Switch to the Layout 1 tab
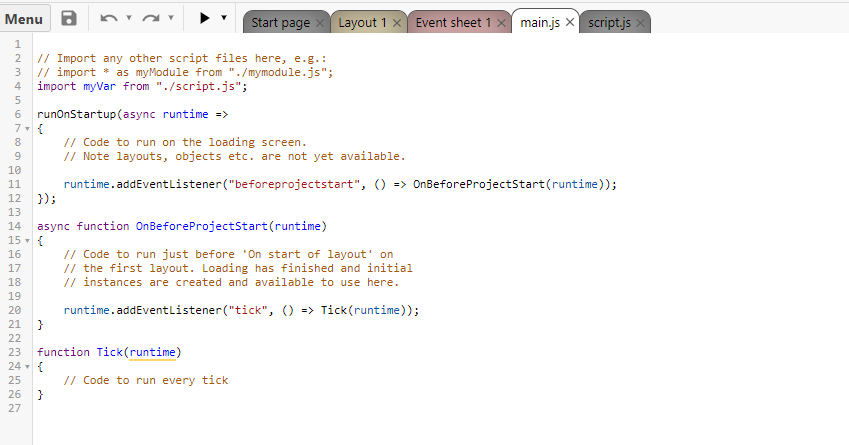849x445 pixels. click(x=362, y=23)
